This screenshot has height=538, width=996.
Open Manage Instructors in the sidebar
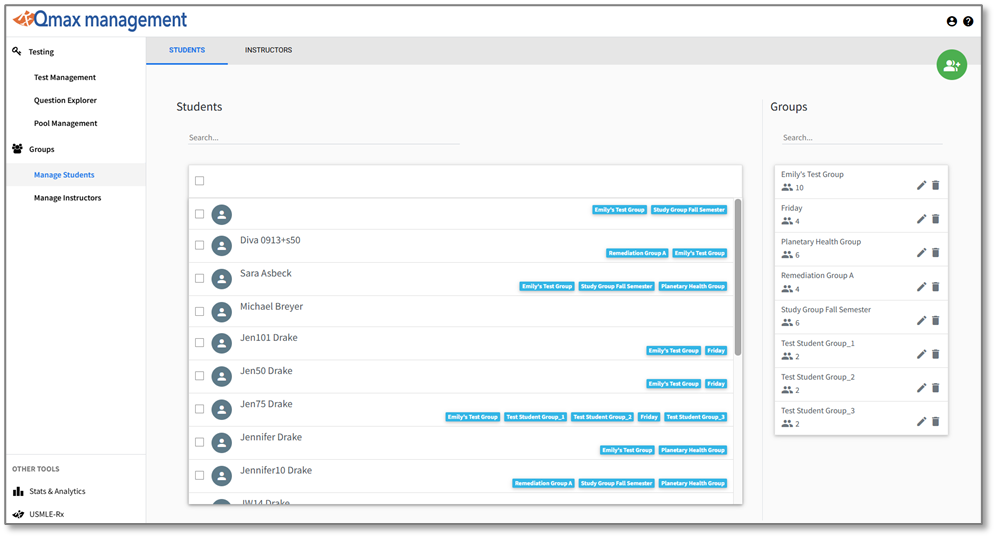[67, 198]
